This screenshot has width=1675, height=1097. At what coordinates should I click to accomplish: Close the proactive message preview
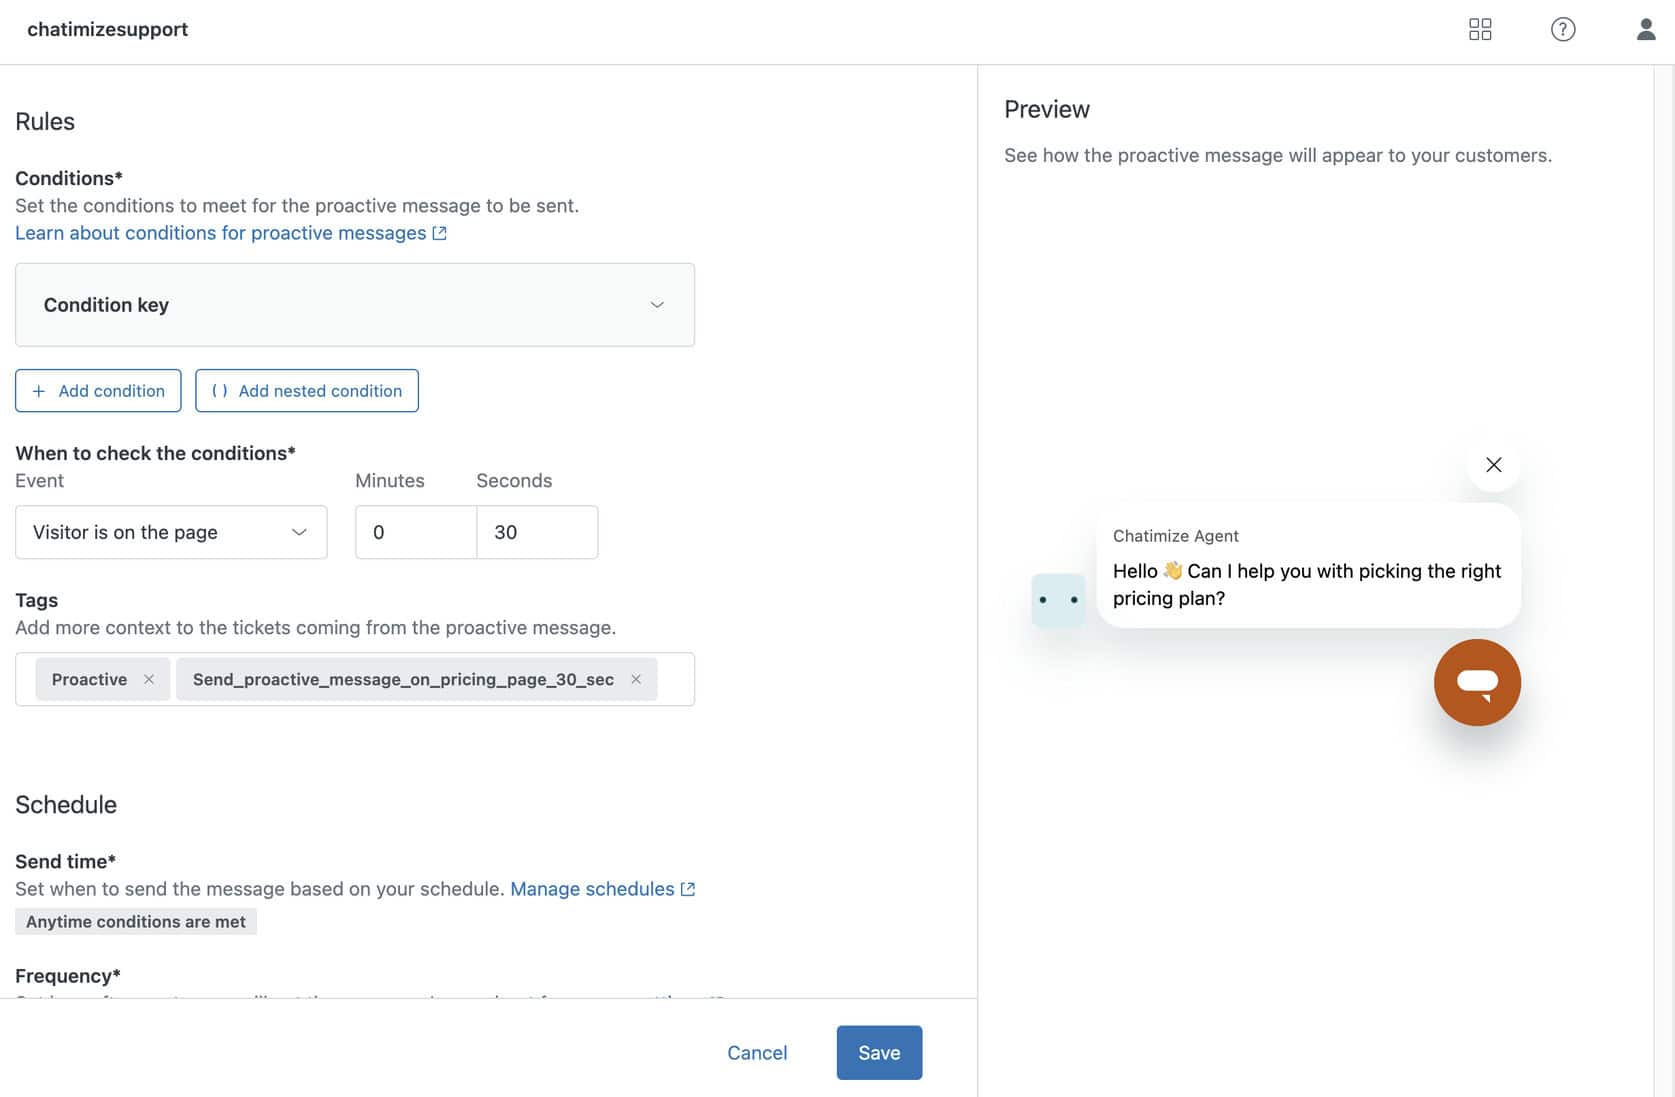pyautogui.click(x=1493, y=465)
